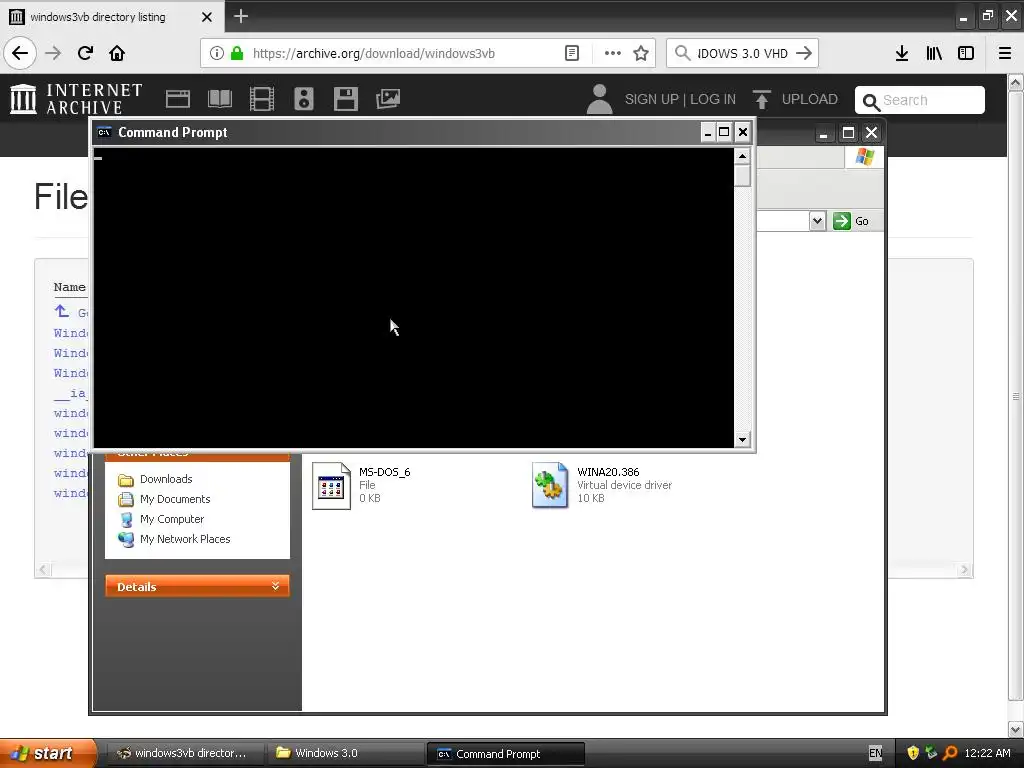Click the browser page scroll up arrow
Viewport: 1024px width, 768px height.
1016,82
